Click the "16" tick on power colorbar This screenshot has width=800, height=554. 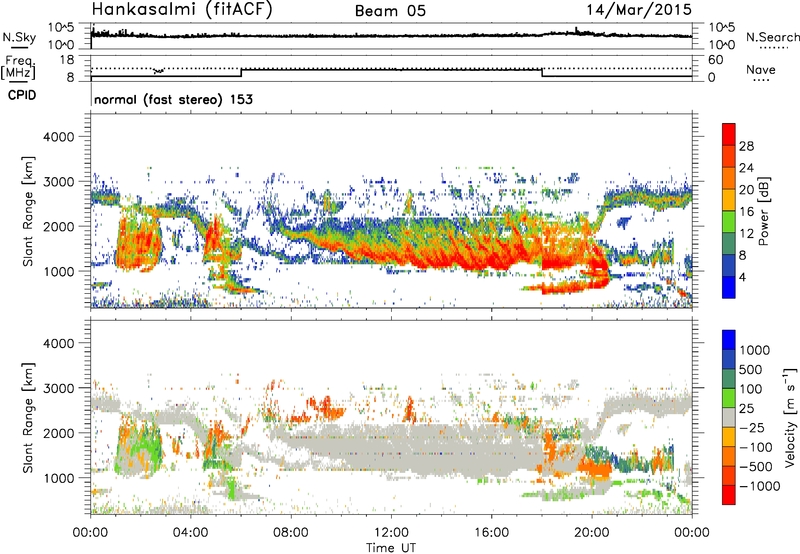coord(746,212)
